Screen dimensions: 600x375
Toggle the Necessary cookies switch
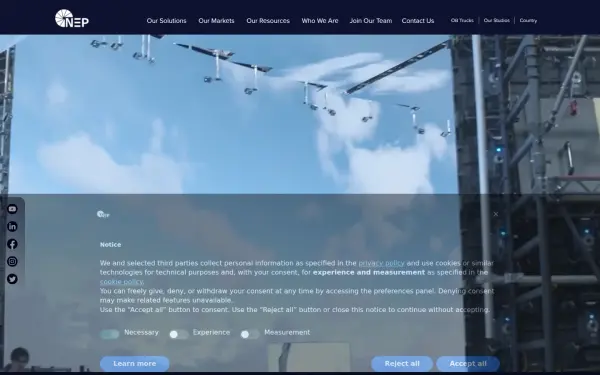109,334
